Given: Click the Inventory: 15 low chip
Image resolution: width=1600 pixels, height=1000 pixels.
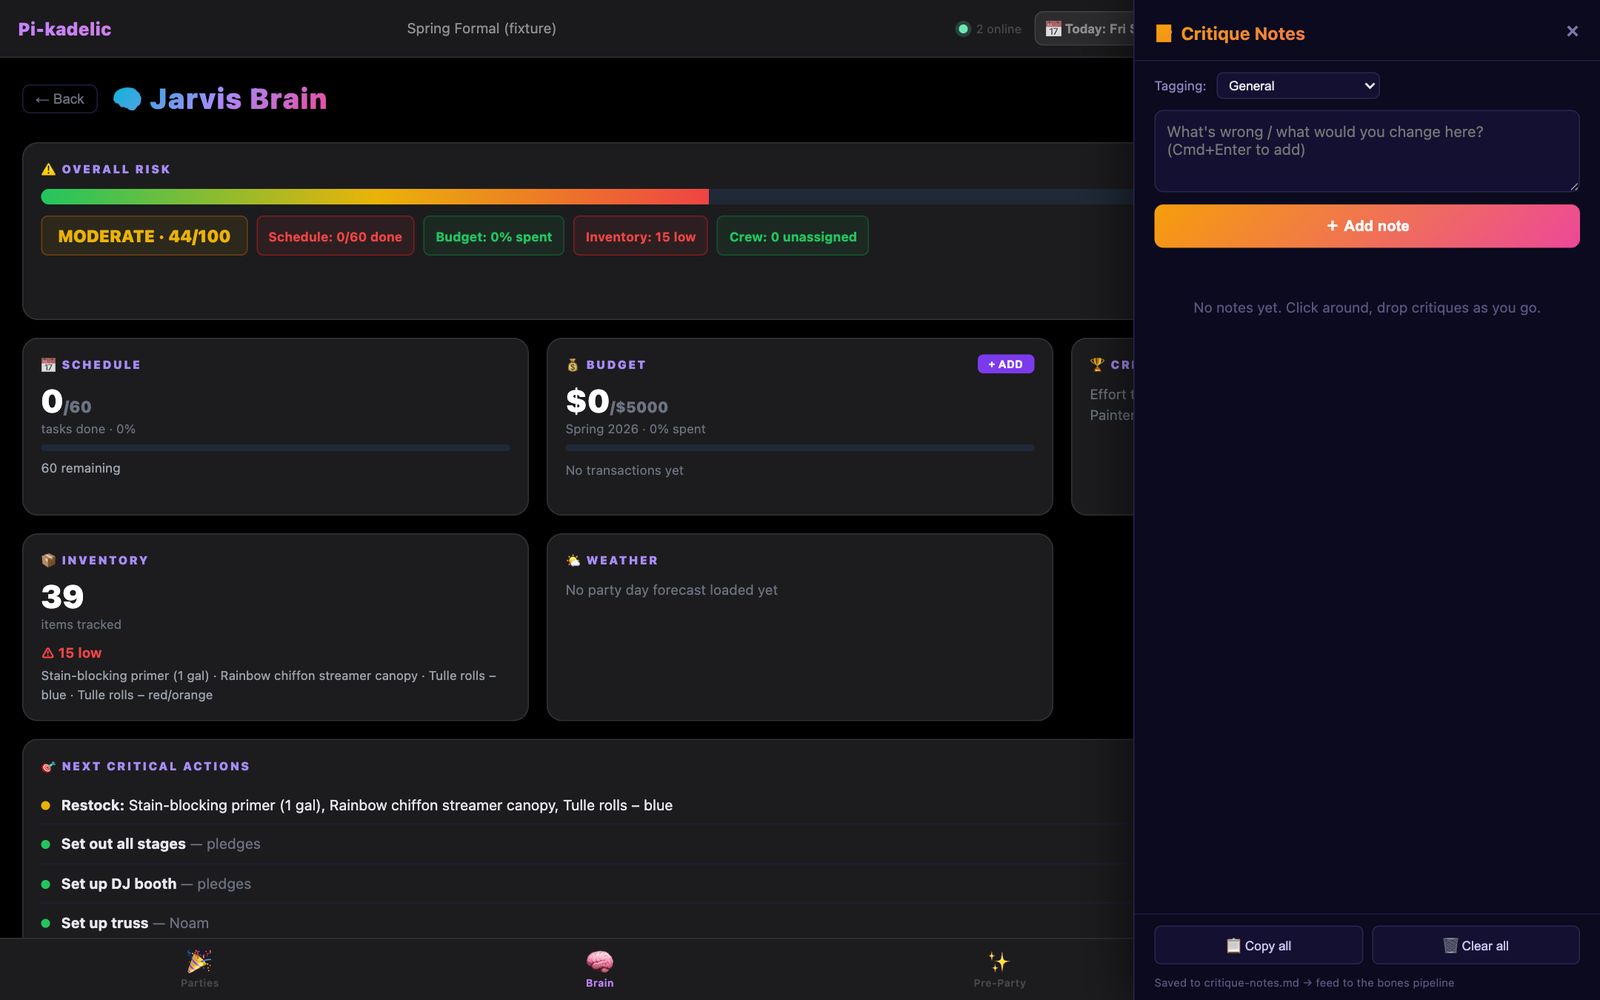Looking at the screenshot, I should point(640,236).
